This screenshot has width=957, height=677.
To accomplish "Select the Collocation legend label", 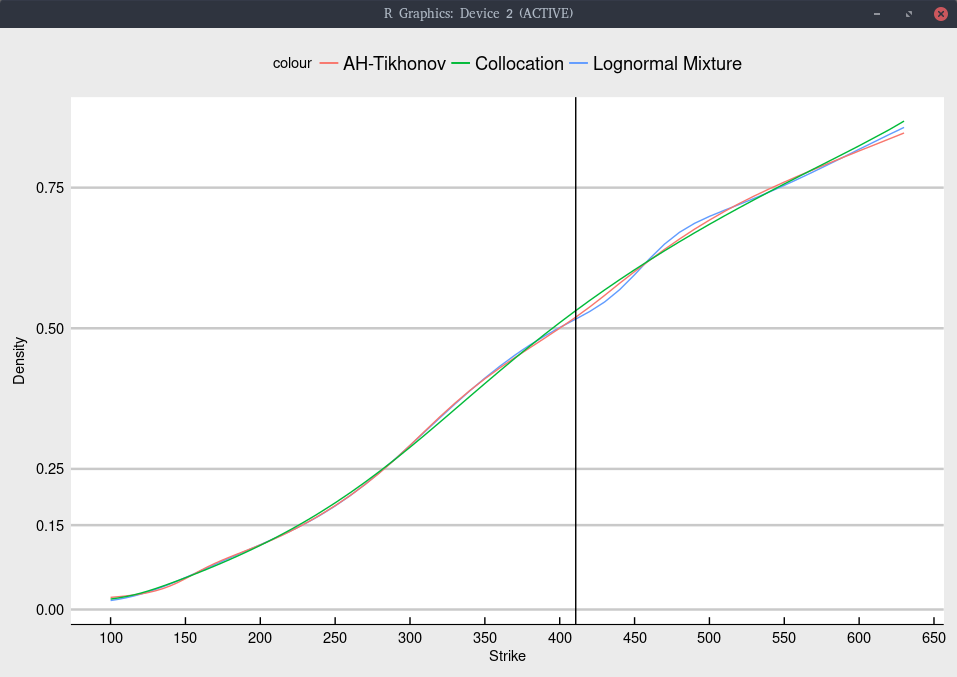I will pos(519,63).
